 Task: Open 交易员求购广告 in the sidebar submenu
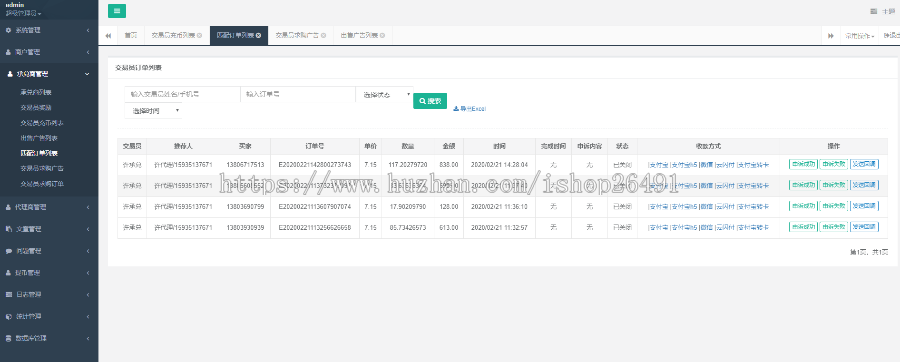pyautogui.click(x=42, y=169)
